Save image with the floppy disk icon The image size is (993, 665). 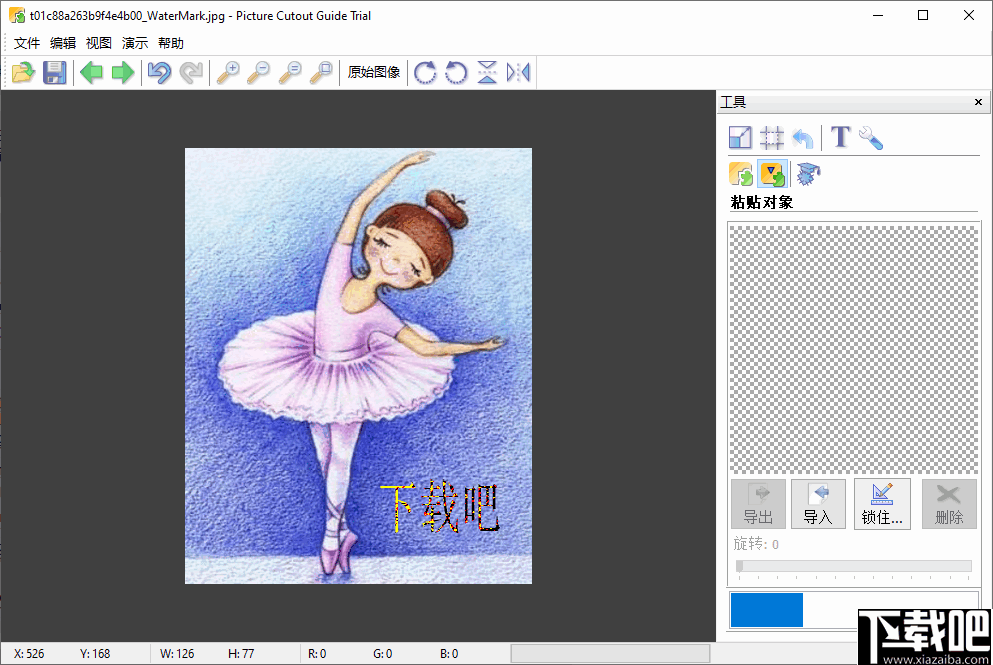[x=54, y=72]
